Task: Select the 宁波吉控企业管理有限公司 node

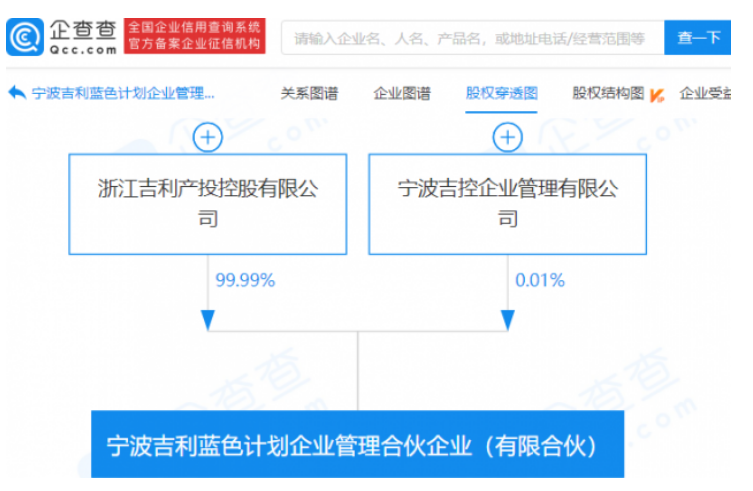Action: tap(508, 204)
